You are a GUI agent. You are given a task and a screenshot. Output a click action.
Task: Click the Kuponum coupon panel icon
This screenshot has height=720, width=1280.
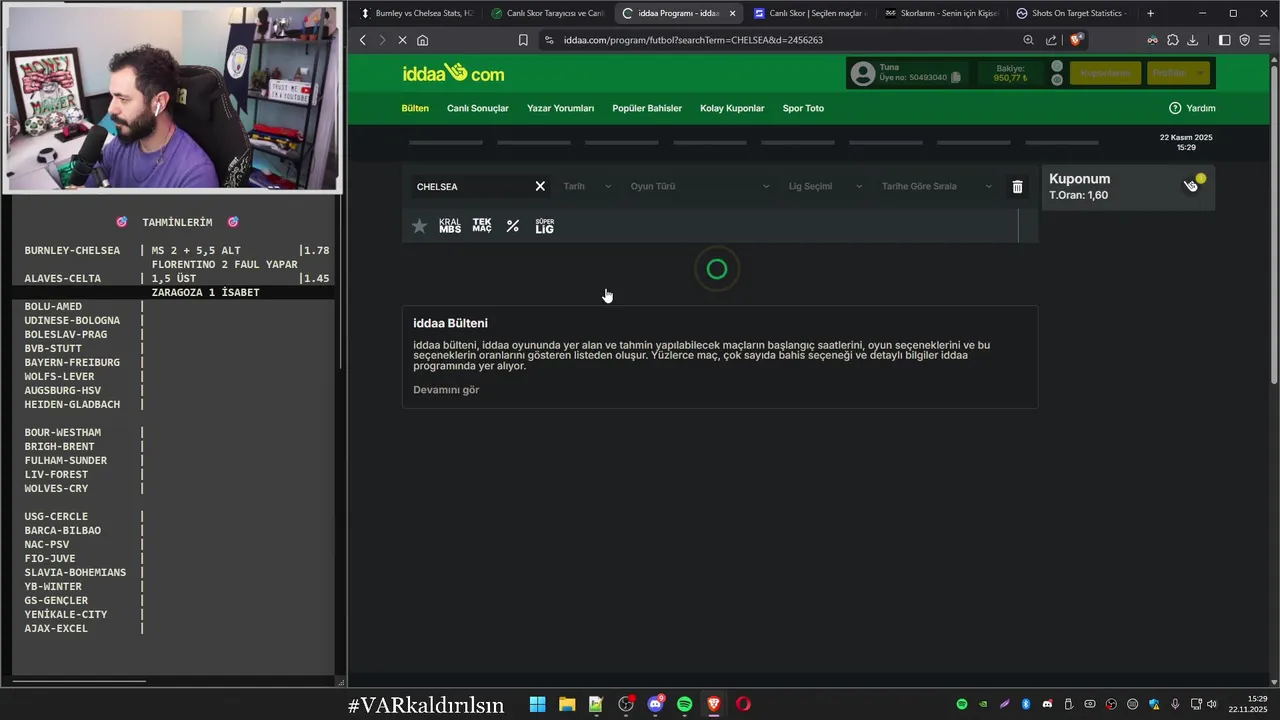tap(1191, 185)
